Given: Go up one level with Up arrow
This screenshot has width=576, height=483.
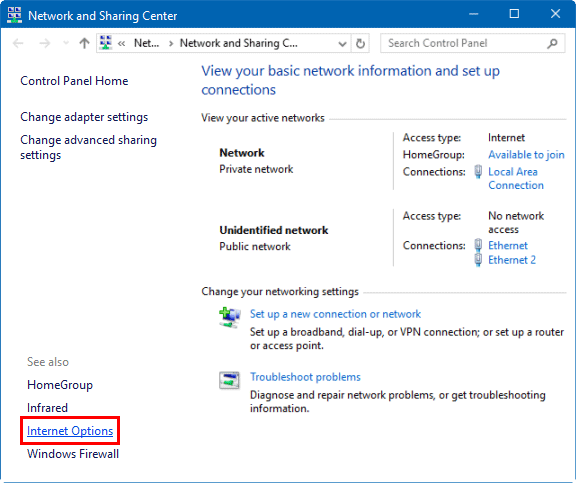Looking at the screenshot, I should click(x=84, y=43).
